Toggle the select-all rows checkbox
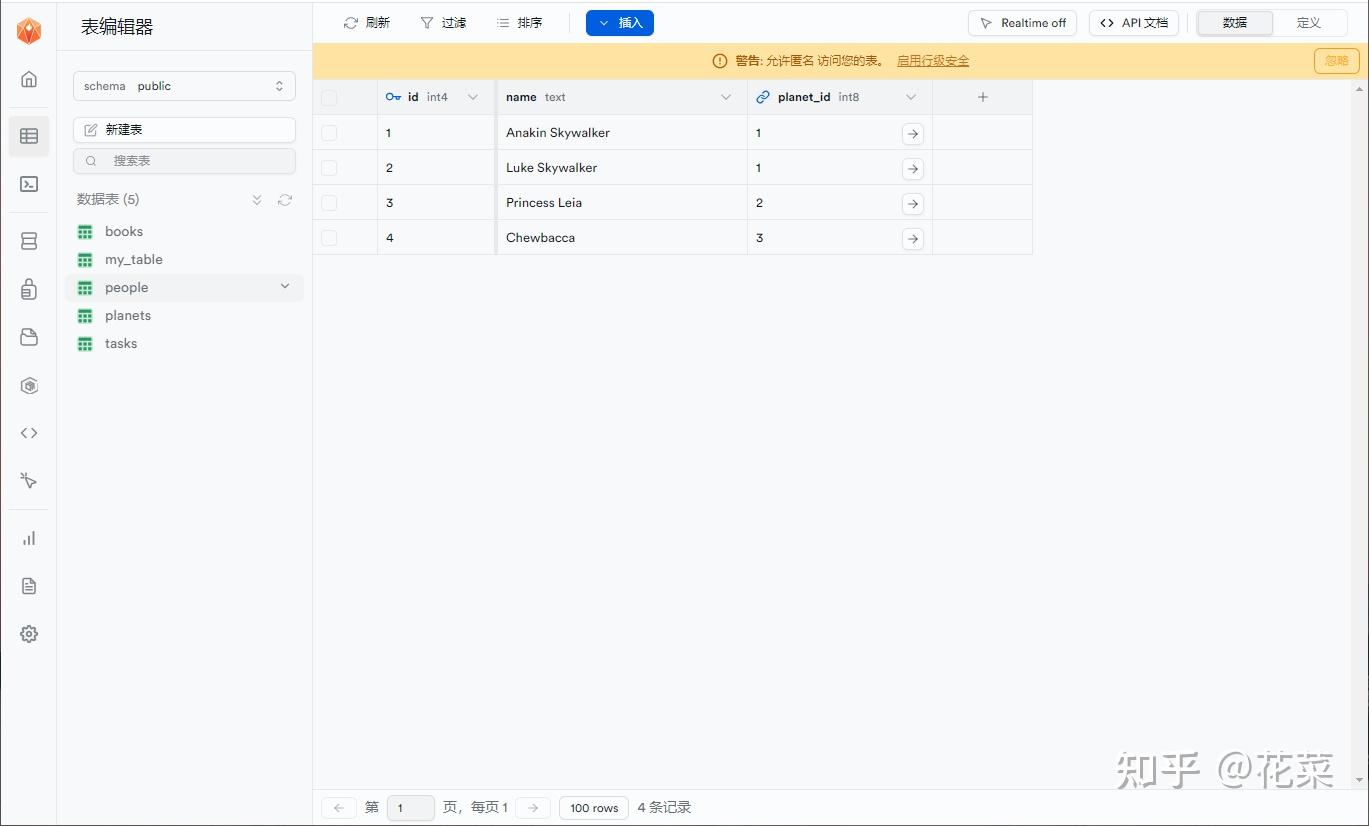Screen dimensions: 1369x826 click(329, 98)
